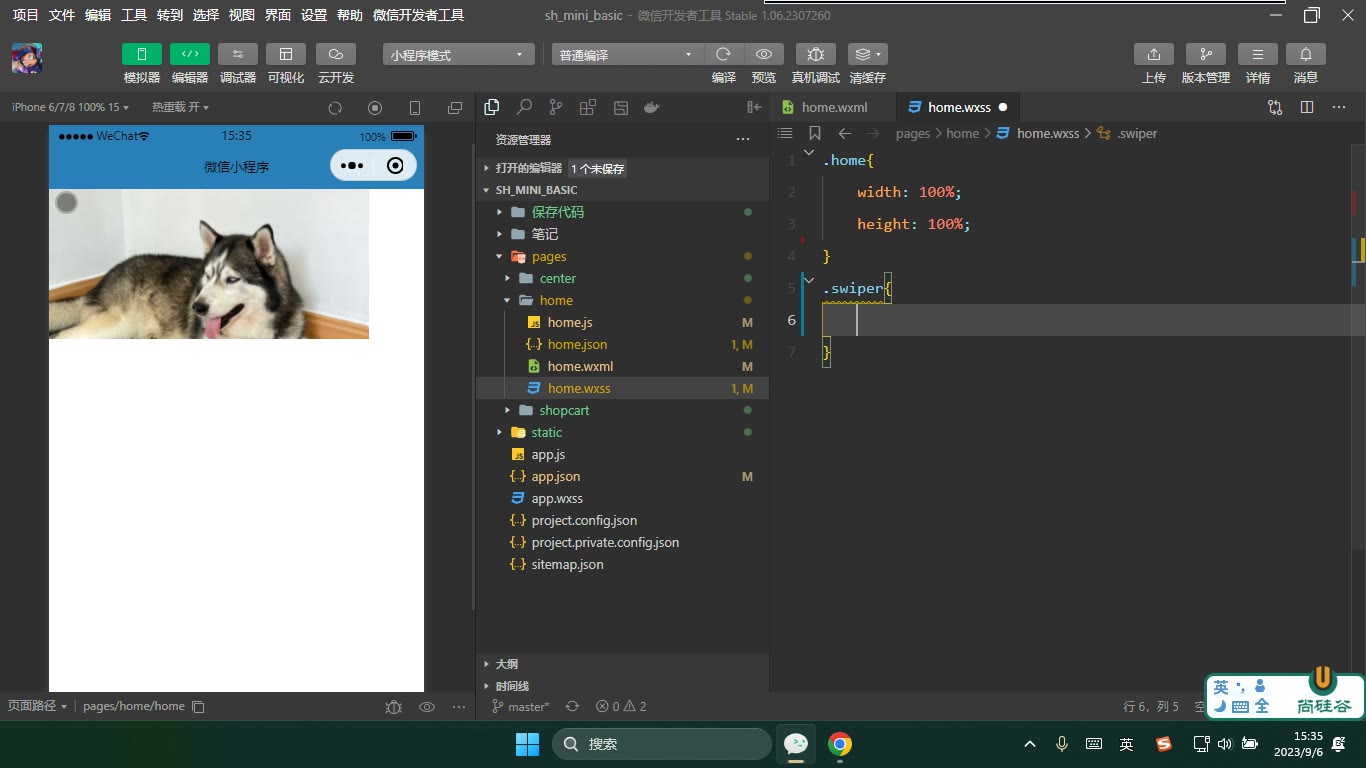
Task: Open 版本管理 version management
Action: (1206, 54)
